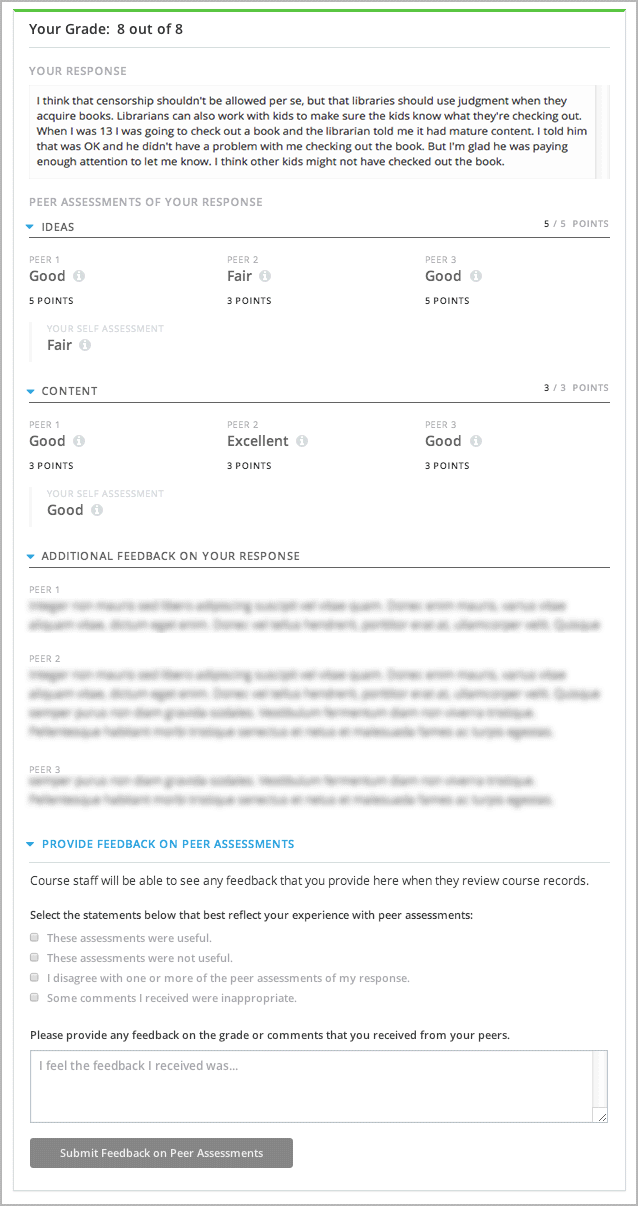Viewport: 638px width, 1206px height.
Task: Check 'These assessments were useful' box
Action: (x=35, y=938)
